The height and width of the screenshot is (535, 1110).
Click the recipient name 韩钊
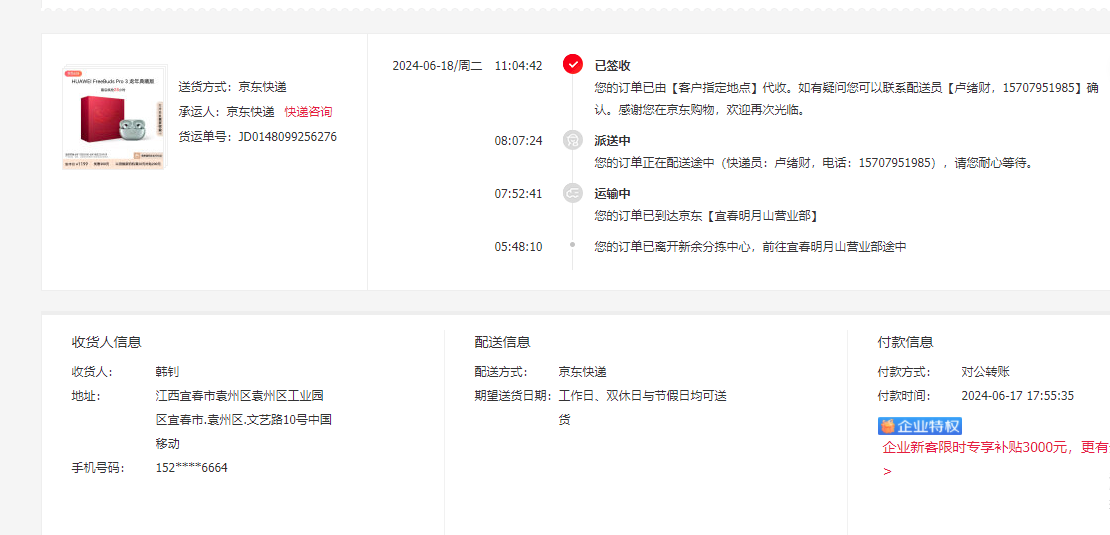(168, 372)
